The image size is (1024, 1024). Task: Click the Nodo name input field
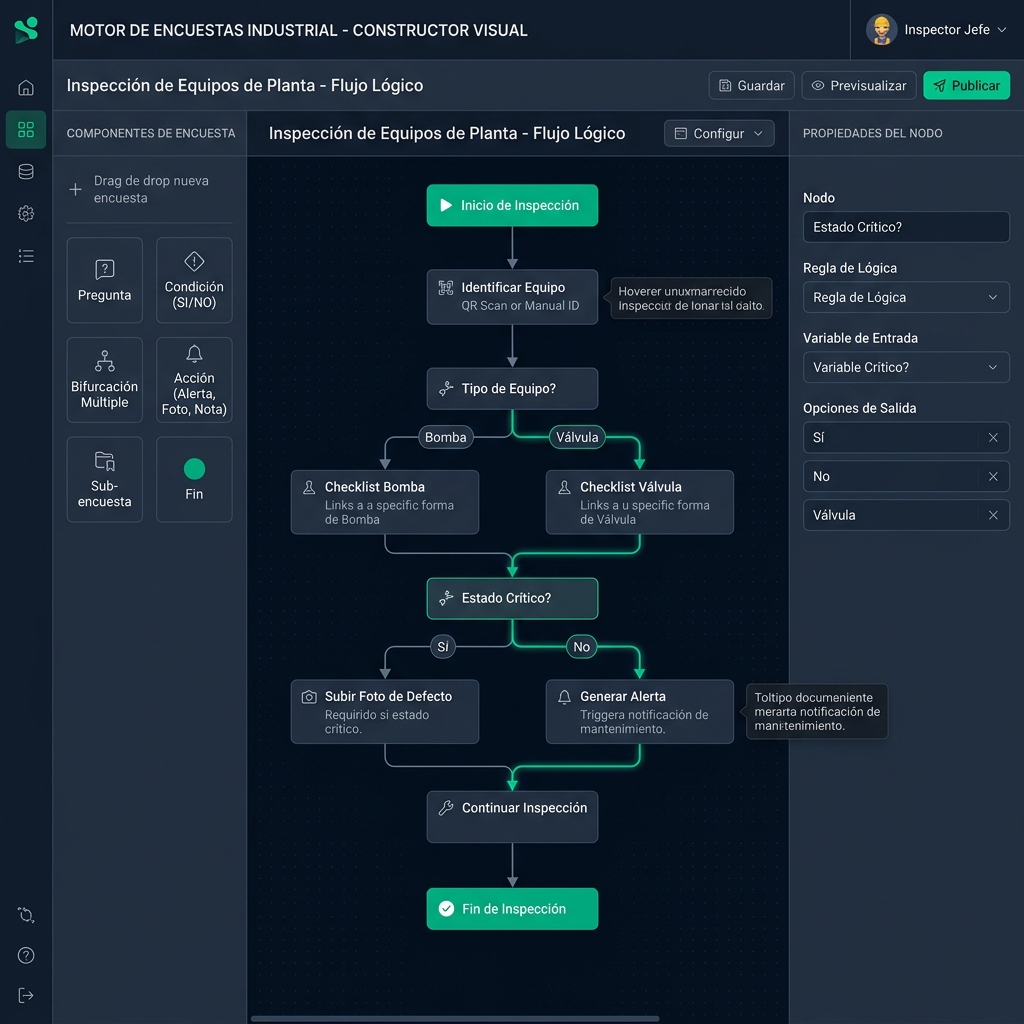tap(906, 227)
